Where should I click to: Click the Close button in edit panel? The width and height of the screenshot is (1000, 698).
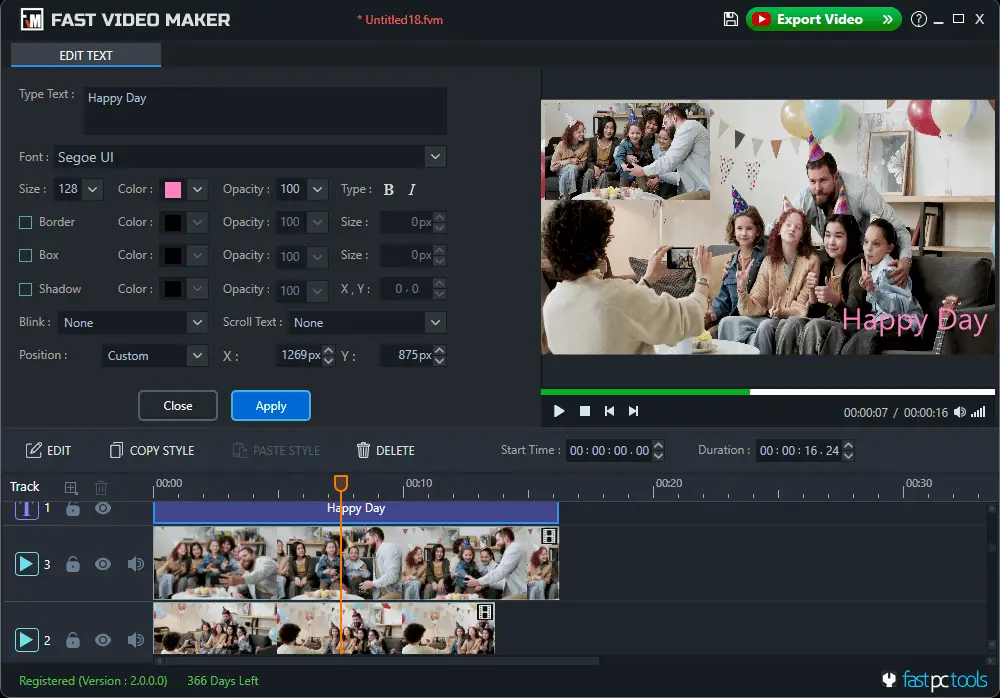178,406
